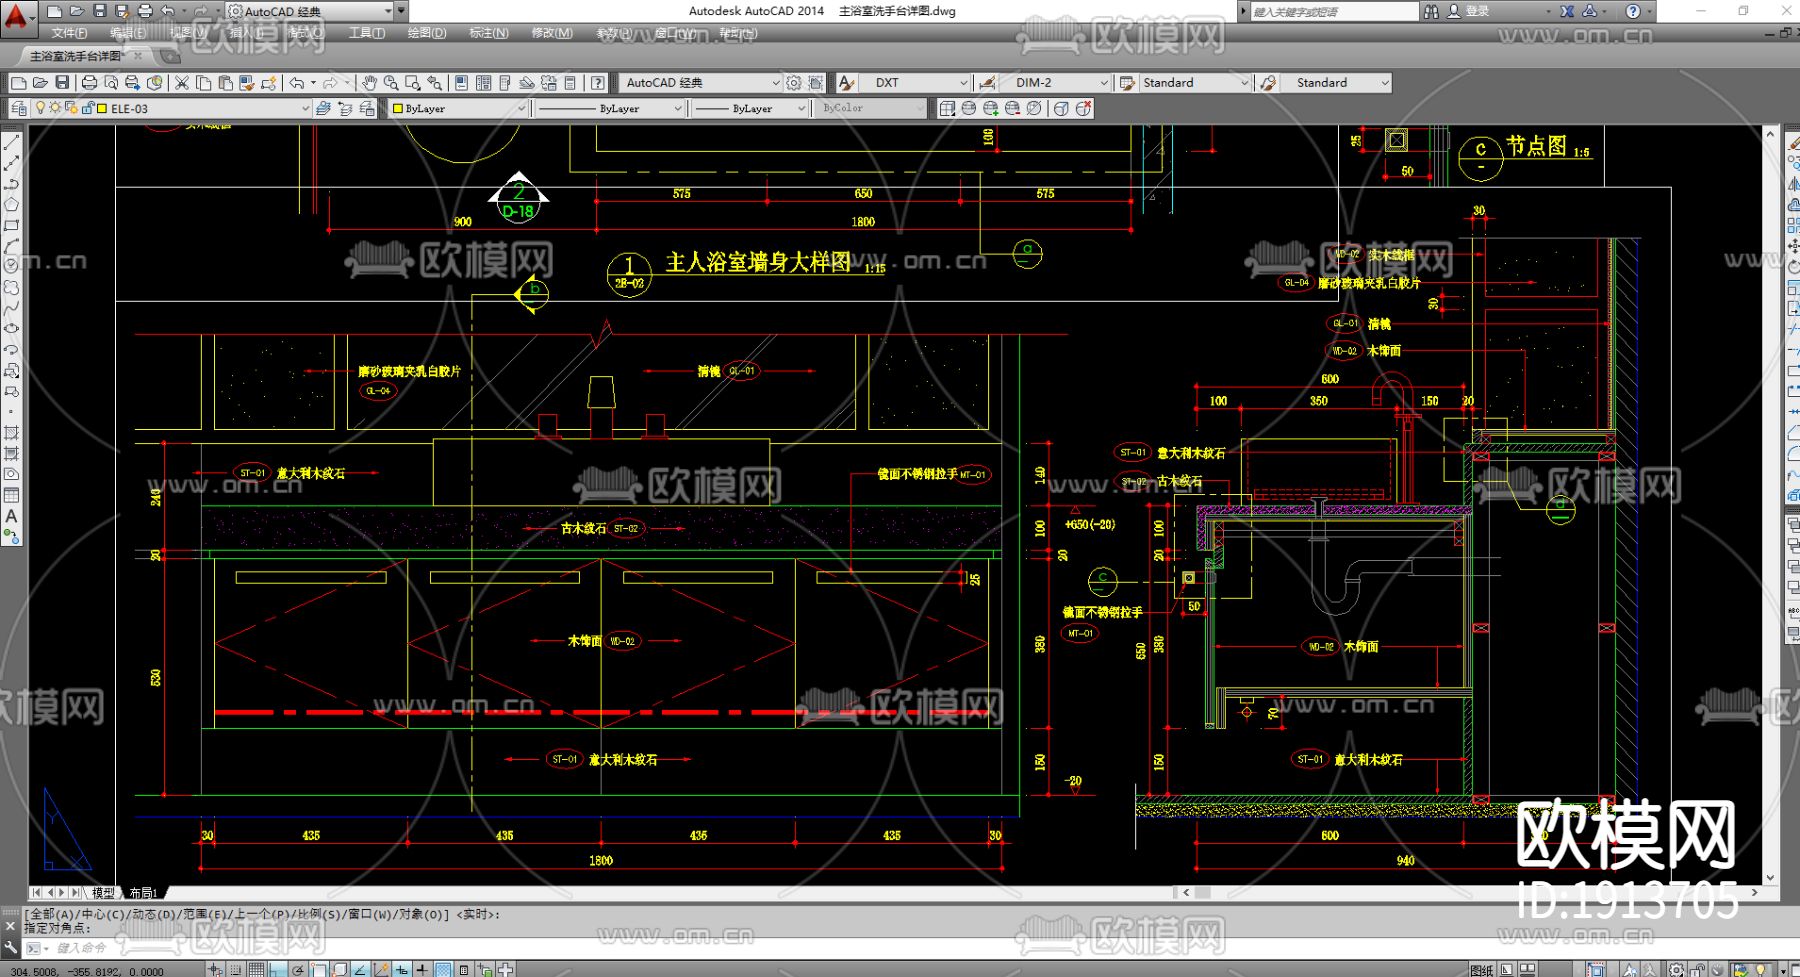This screenshot has height=977, width=1800.
Task: Open the ByLayer color control swatch
Action: [456, 108]
